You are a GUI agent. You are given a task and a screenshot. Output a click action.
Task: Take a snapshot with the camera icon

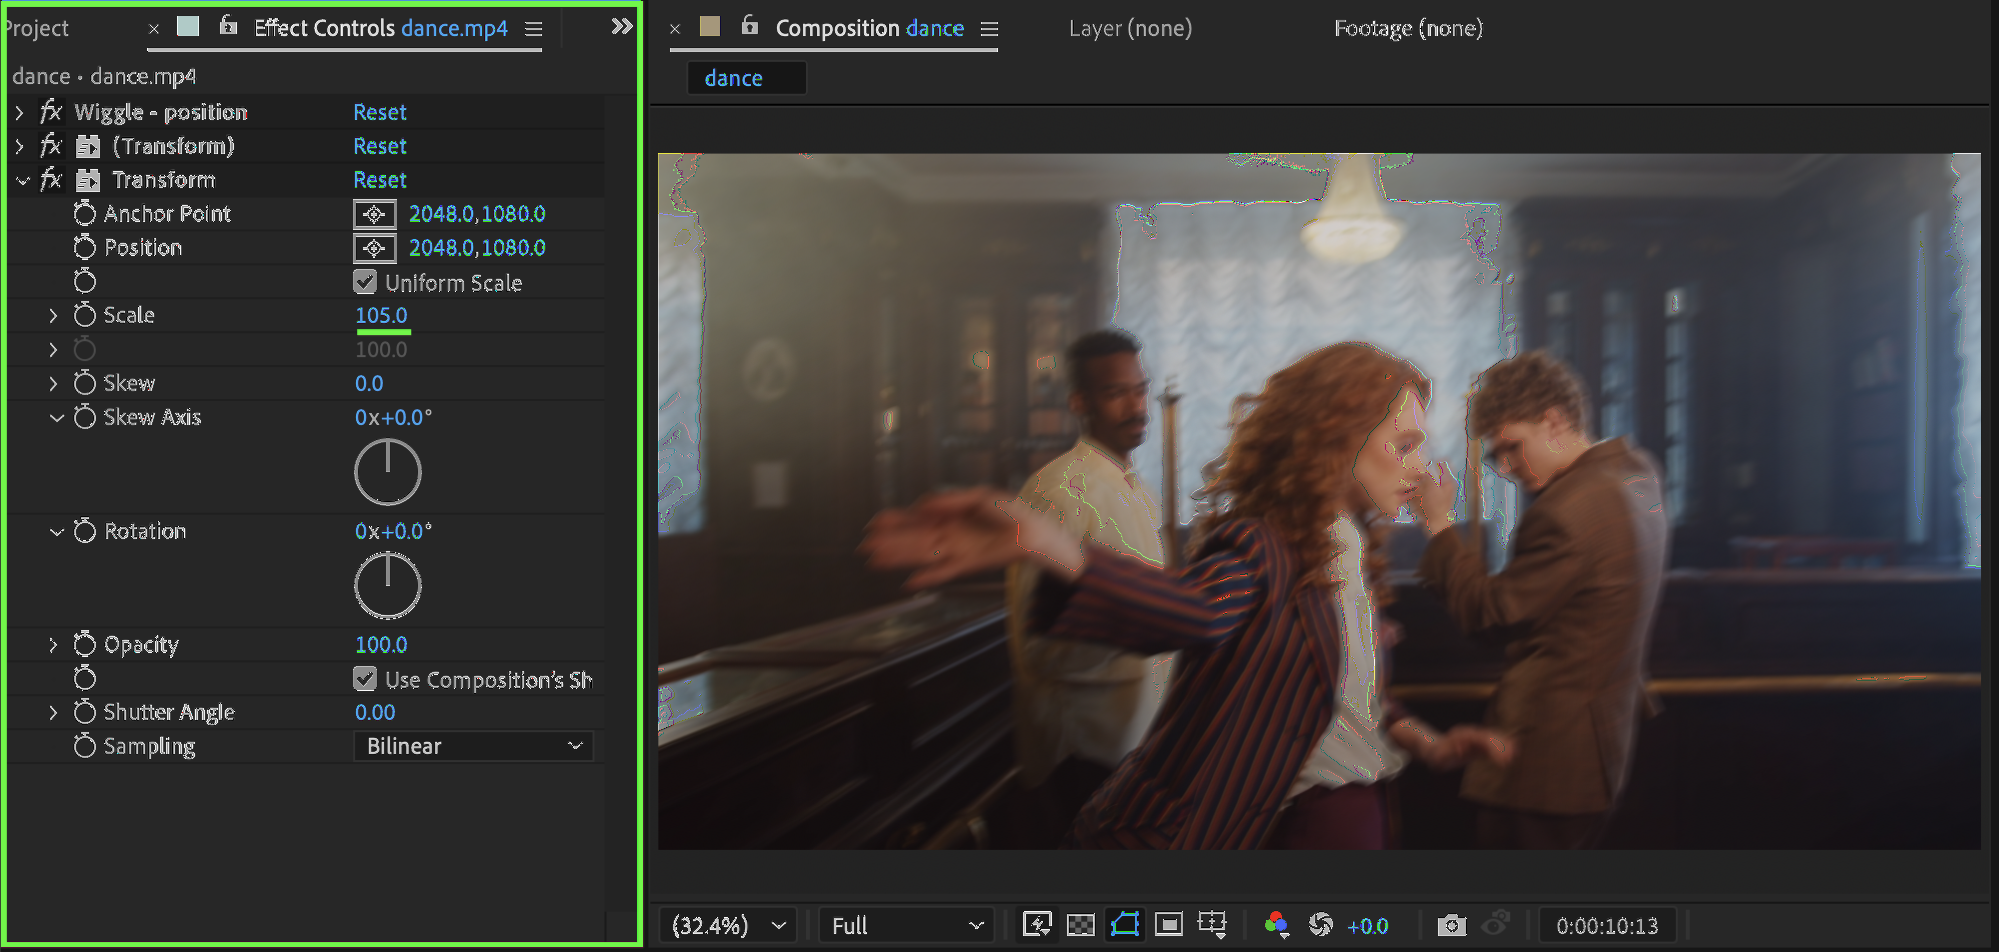click(1451, 925)
